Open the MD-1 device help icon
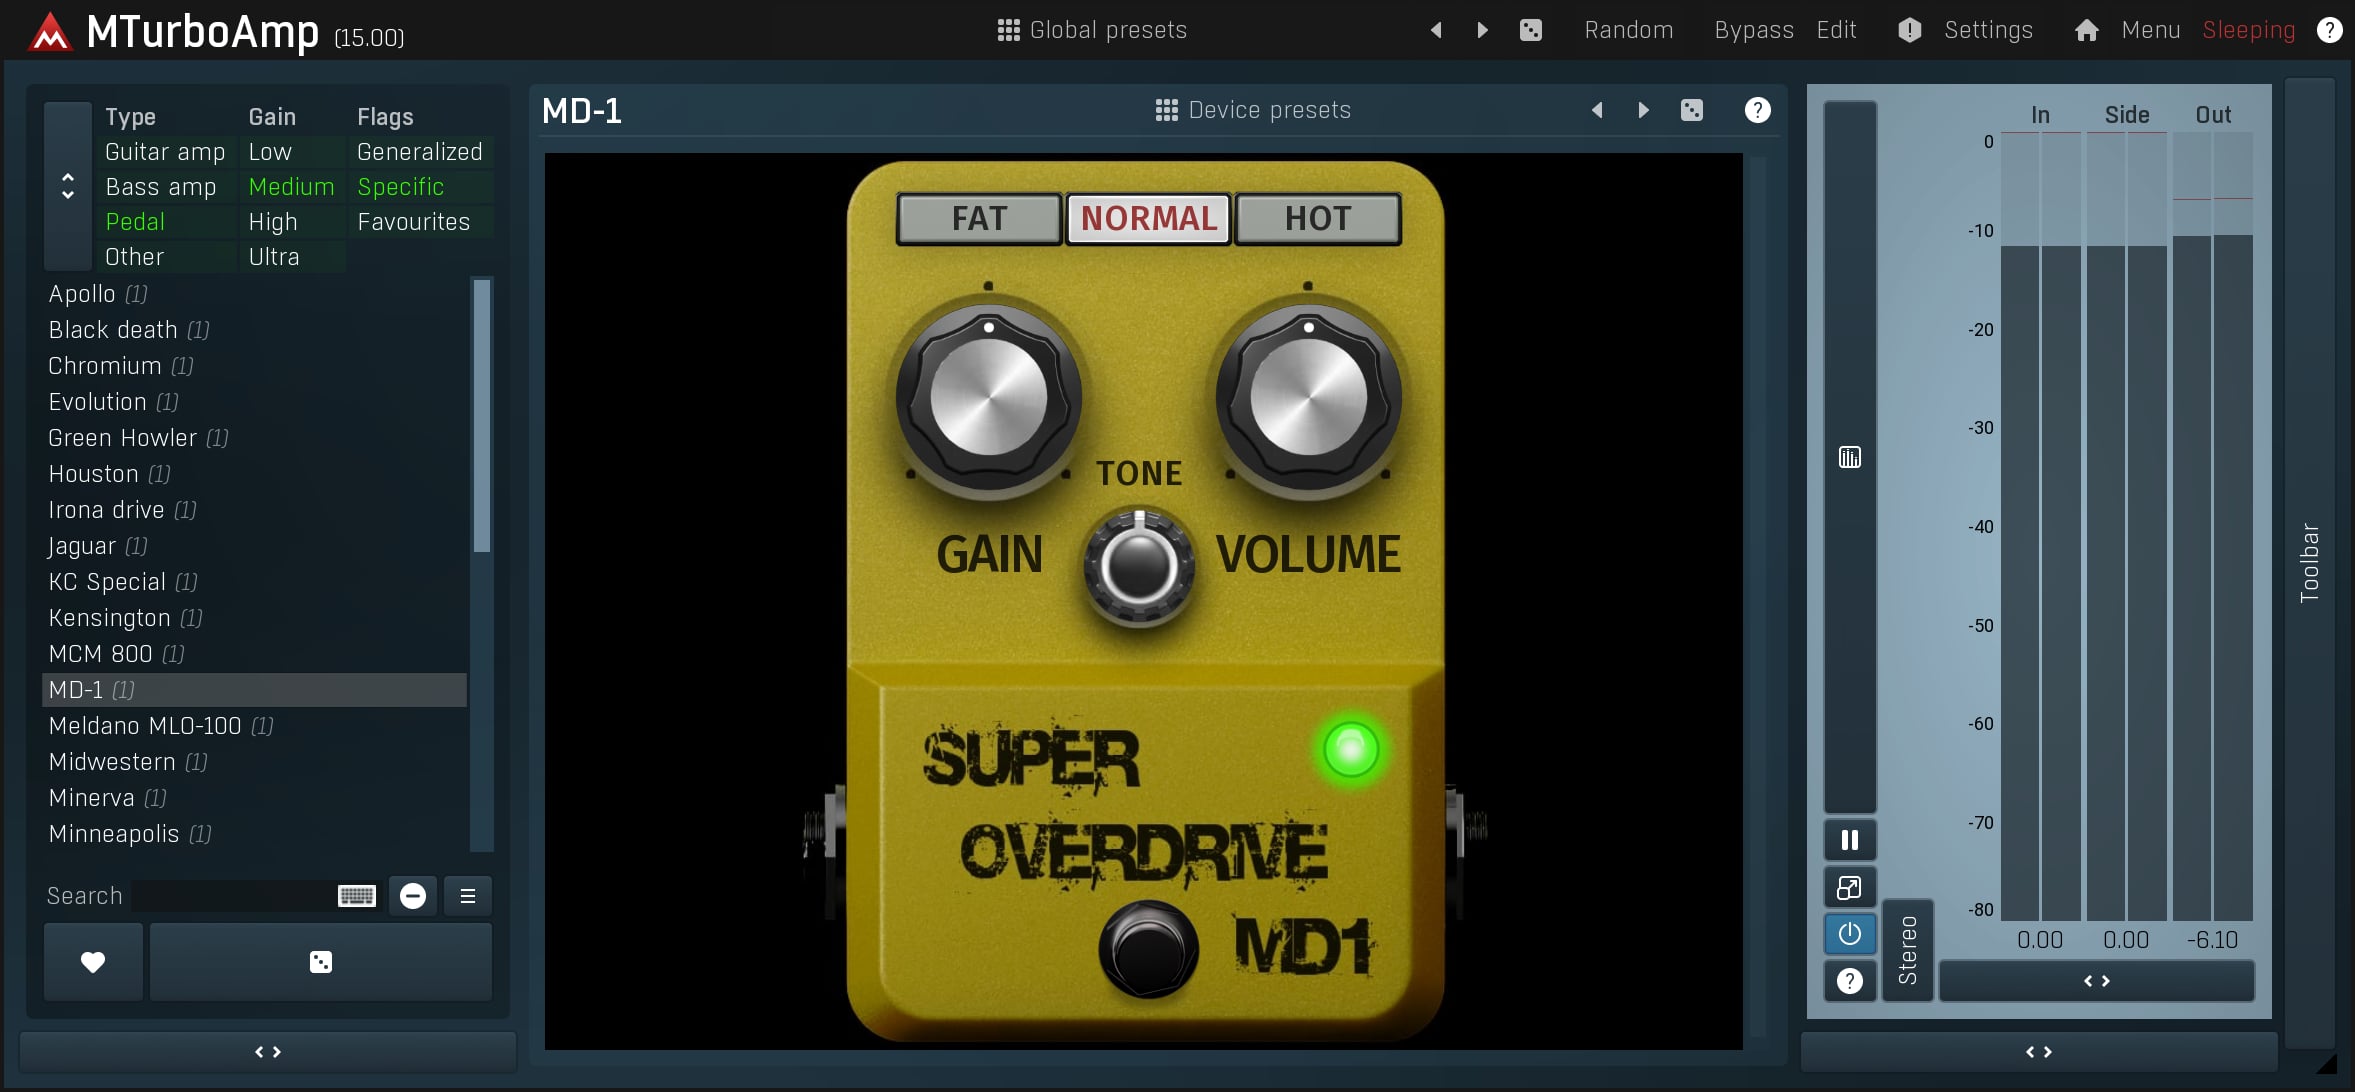 point(1757,110)
